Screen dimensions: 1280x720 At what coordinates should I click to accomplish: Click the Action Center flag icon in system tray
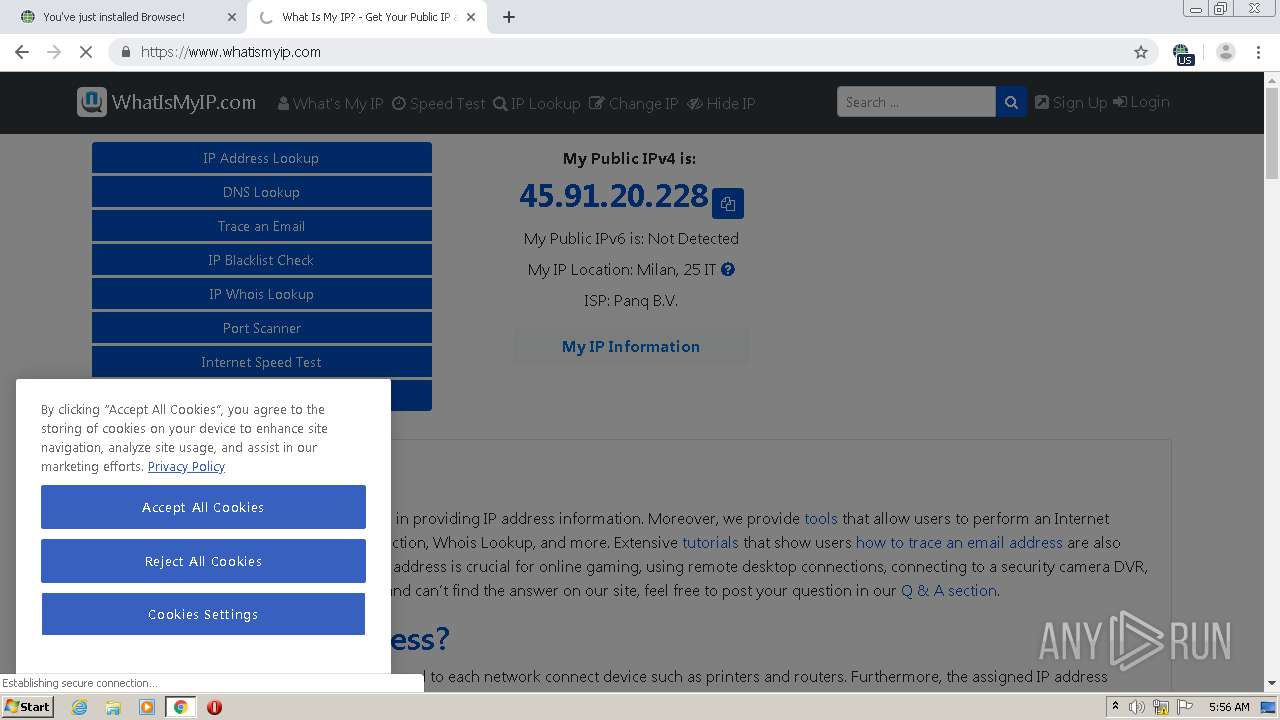(x=1185, y=707)
